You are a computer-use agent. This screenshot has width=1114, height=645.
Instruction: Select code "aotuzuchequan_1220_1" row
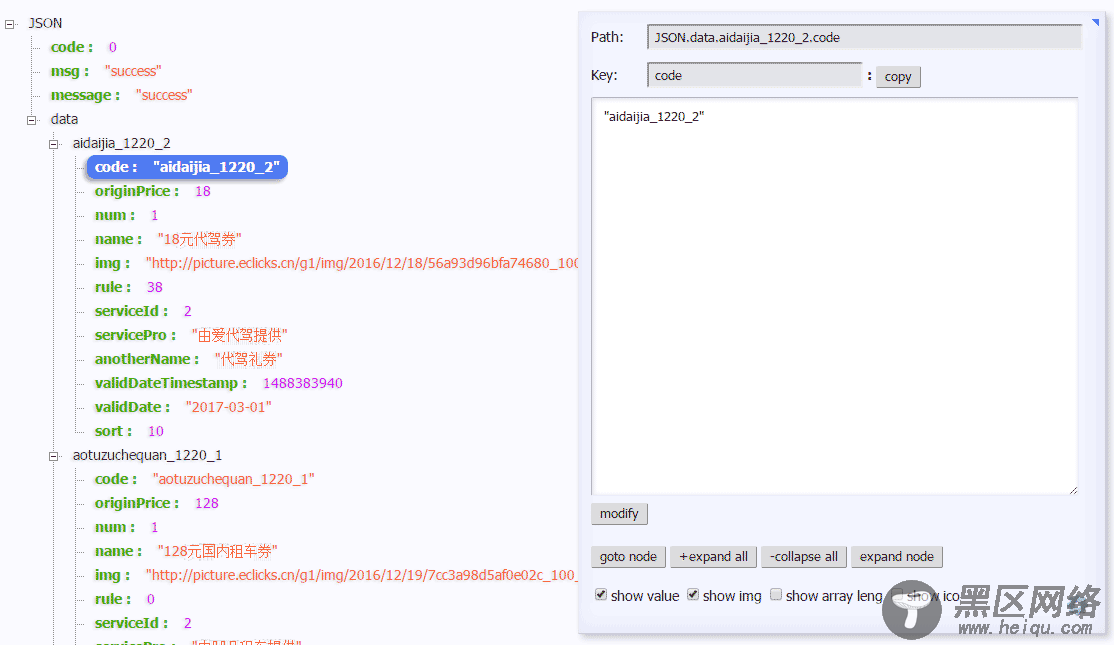205,479
